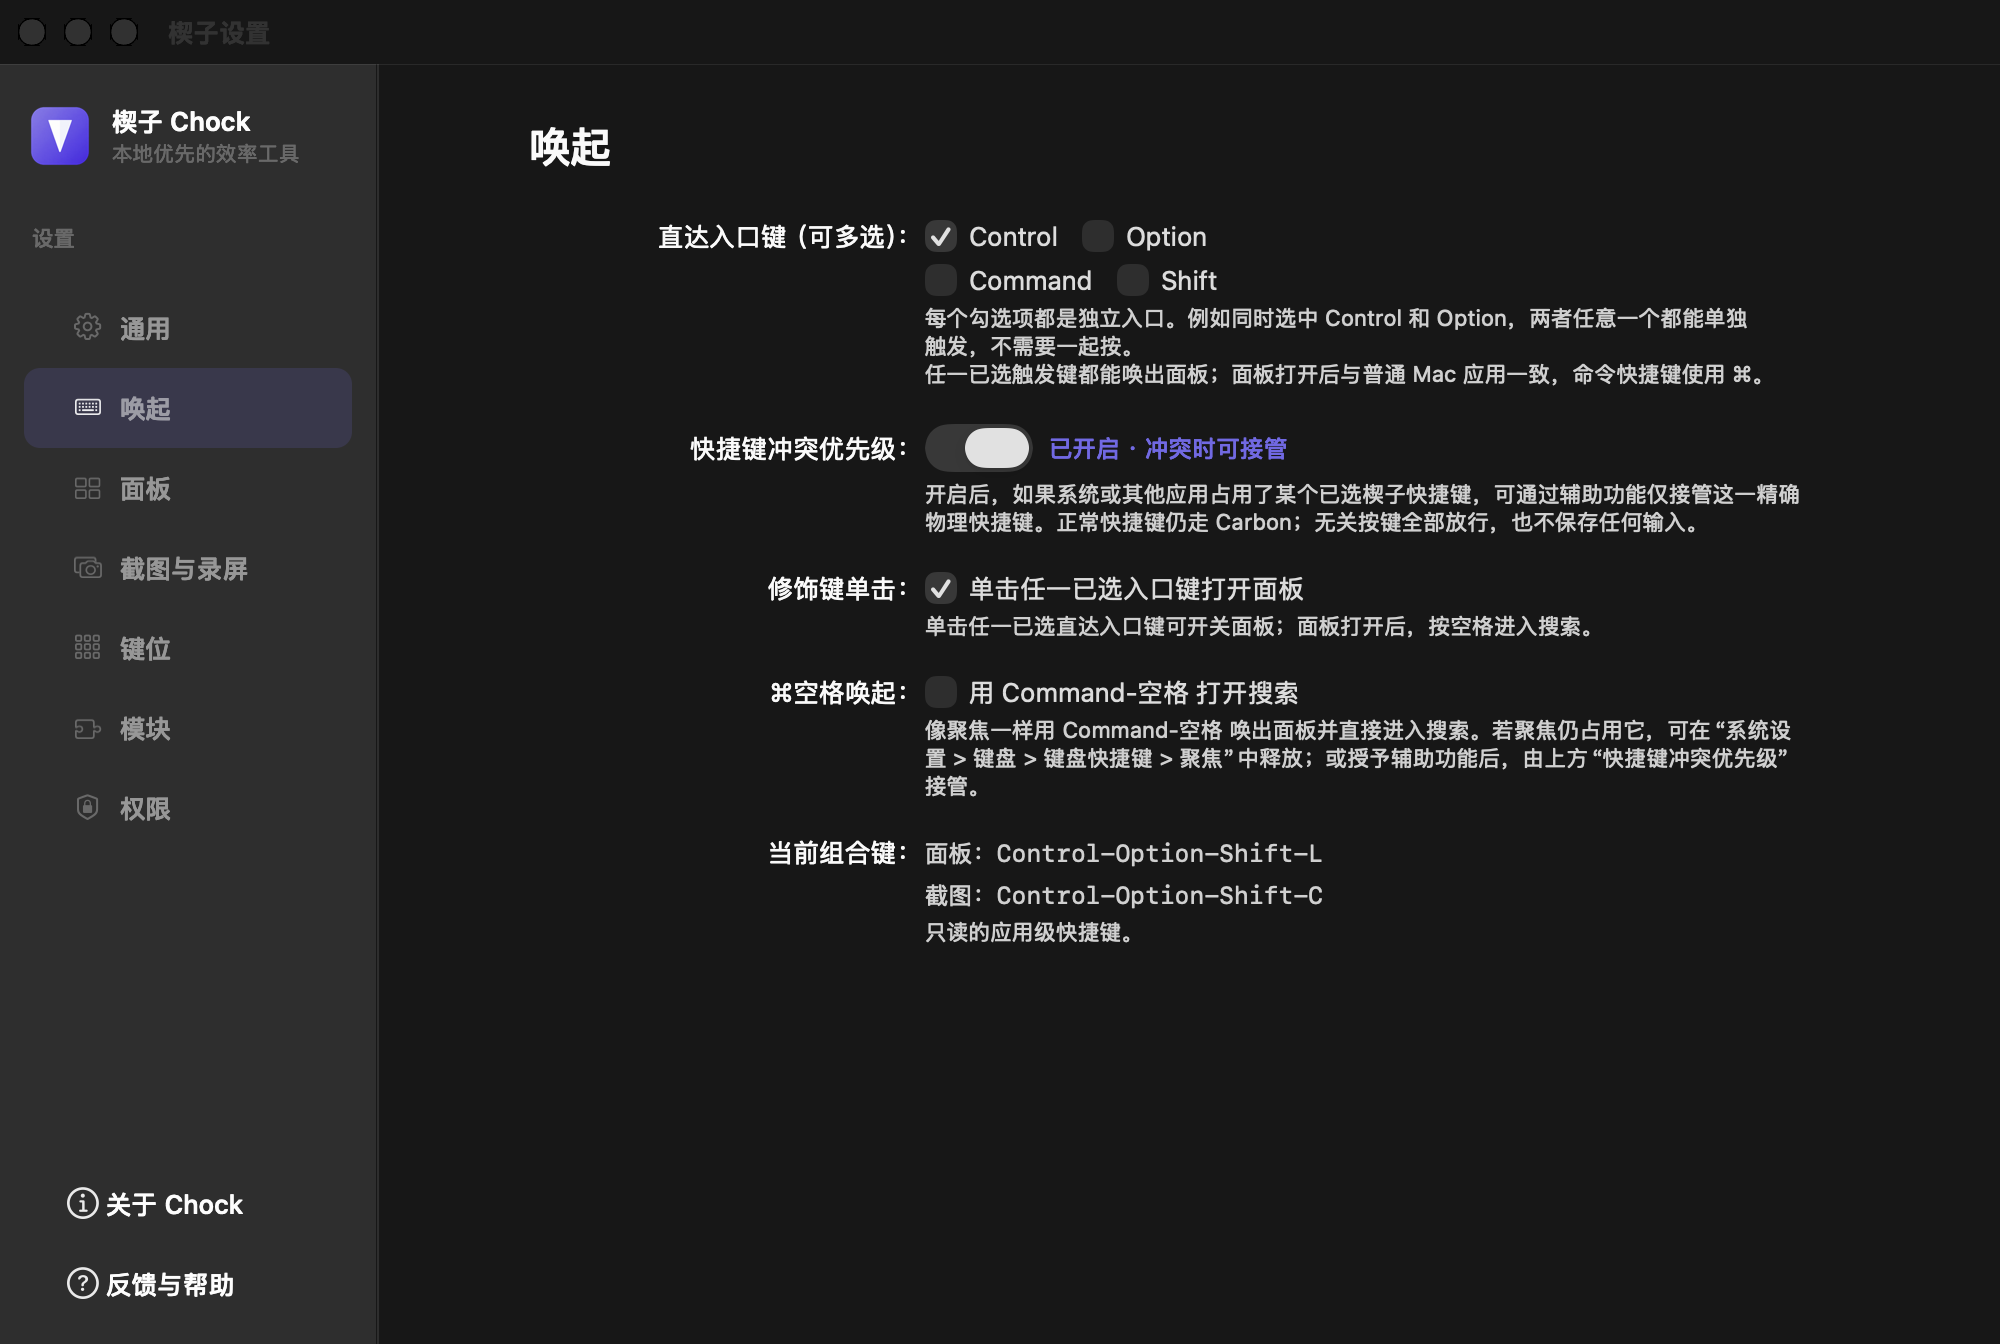
Task: Open 关于 Chock
Action: [x=155, y=1204]
